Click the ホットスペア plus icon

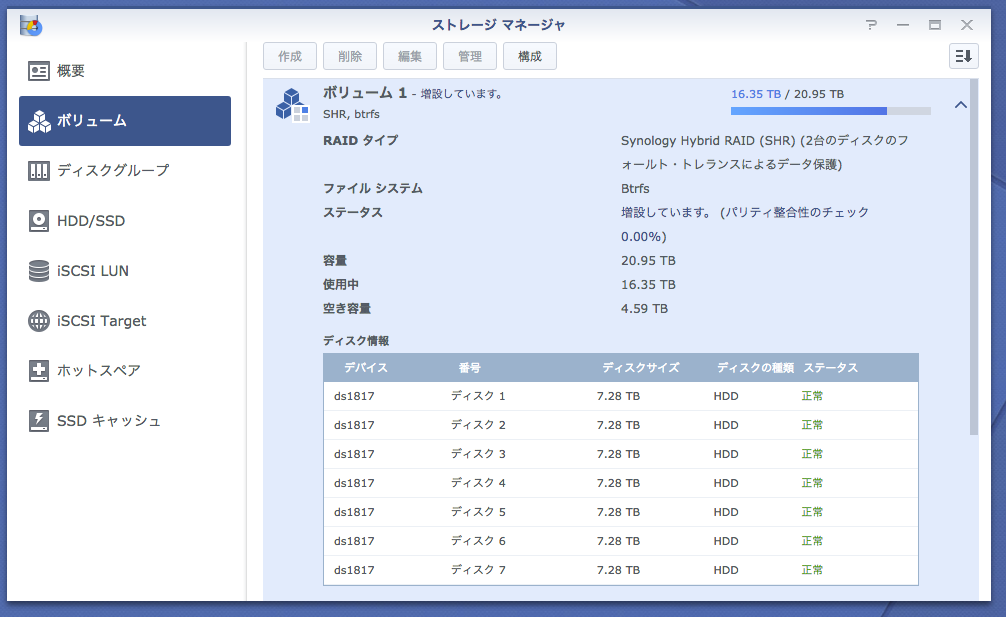[39, 371]
